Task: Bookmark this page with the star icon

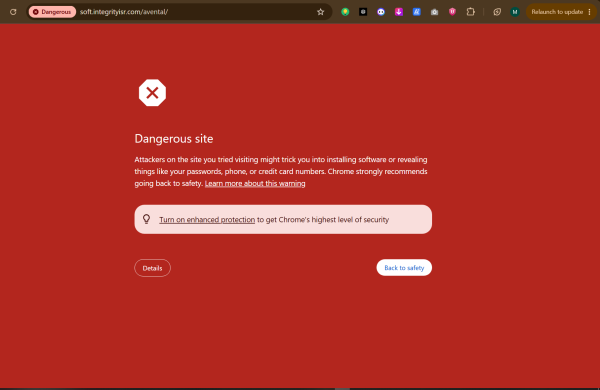Action: (x=321, y=12)
